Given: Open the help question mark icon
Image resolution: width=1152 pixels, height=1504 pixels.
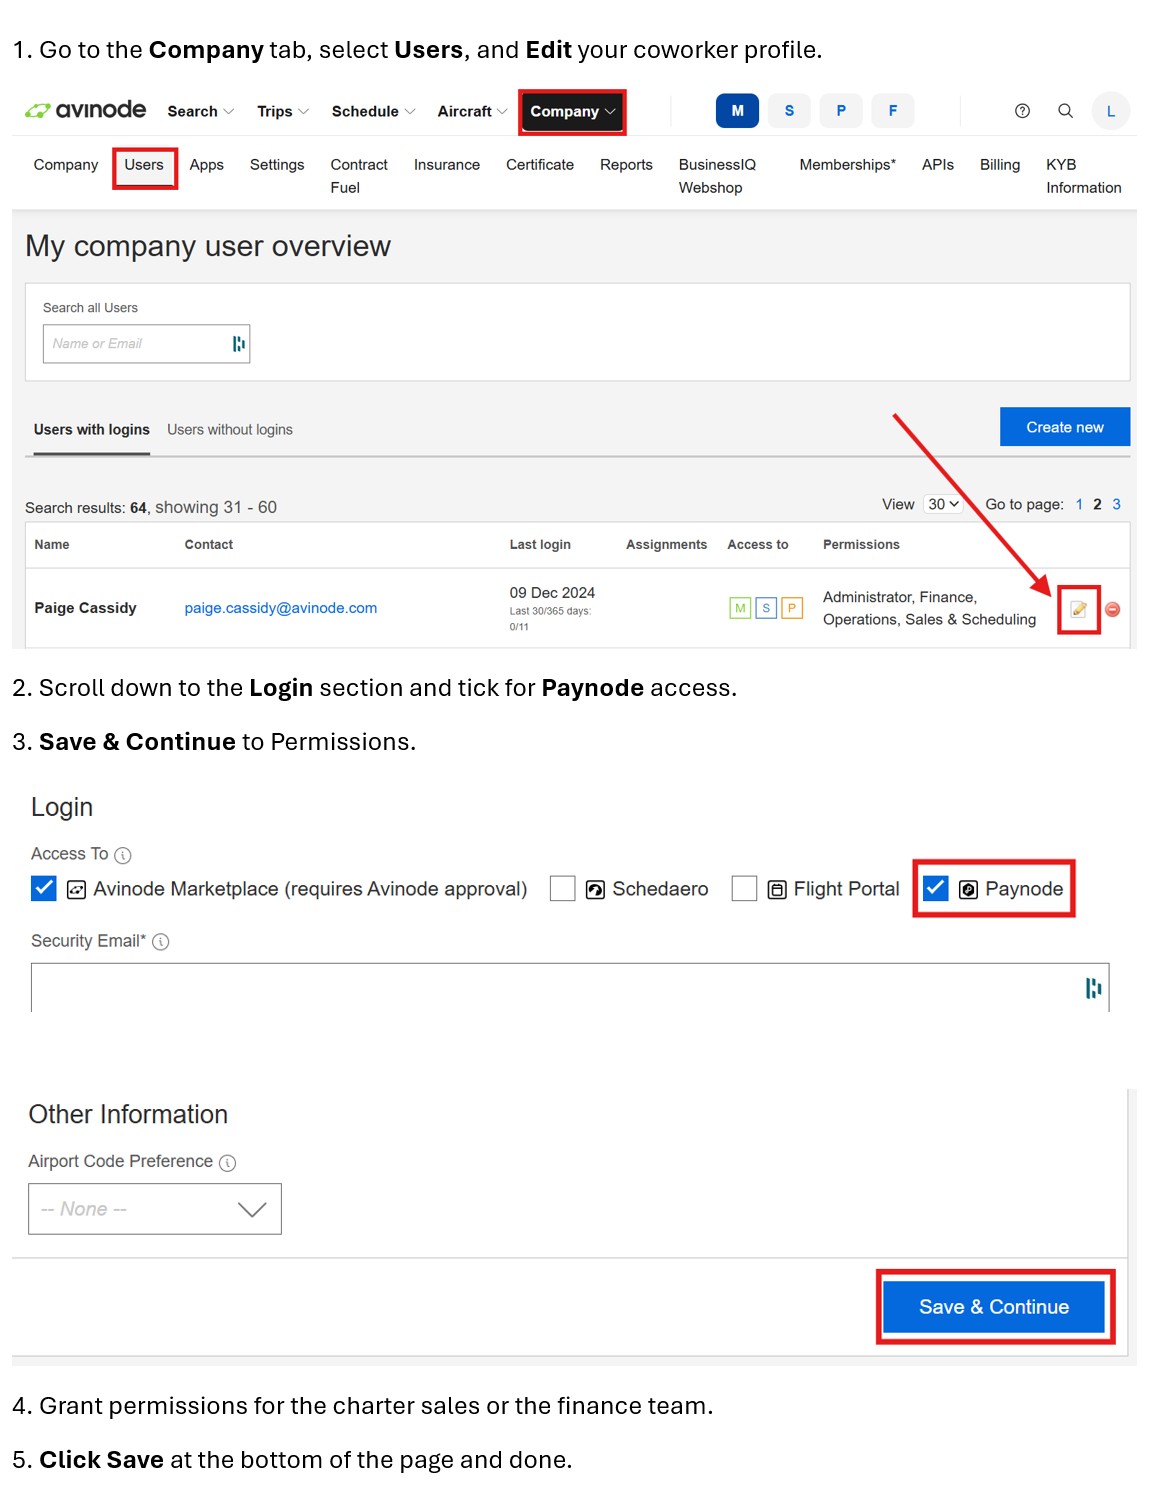Looking at the screenshot, I should [1022, 111].
